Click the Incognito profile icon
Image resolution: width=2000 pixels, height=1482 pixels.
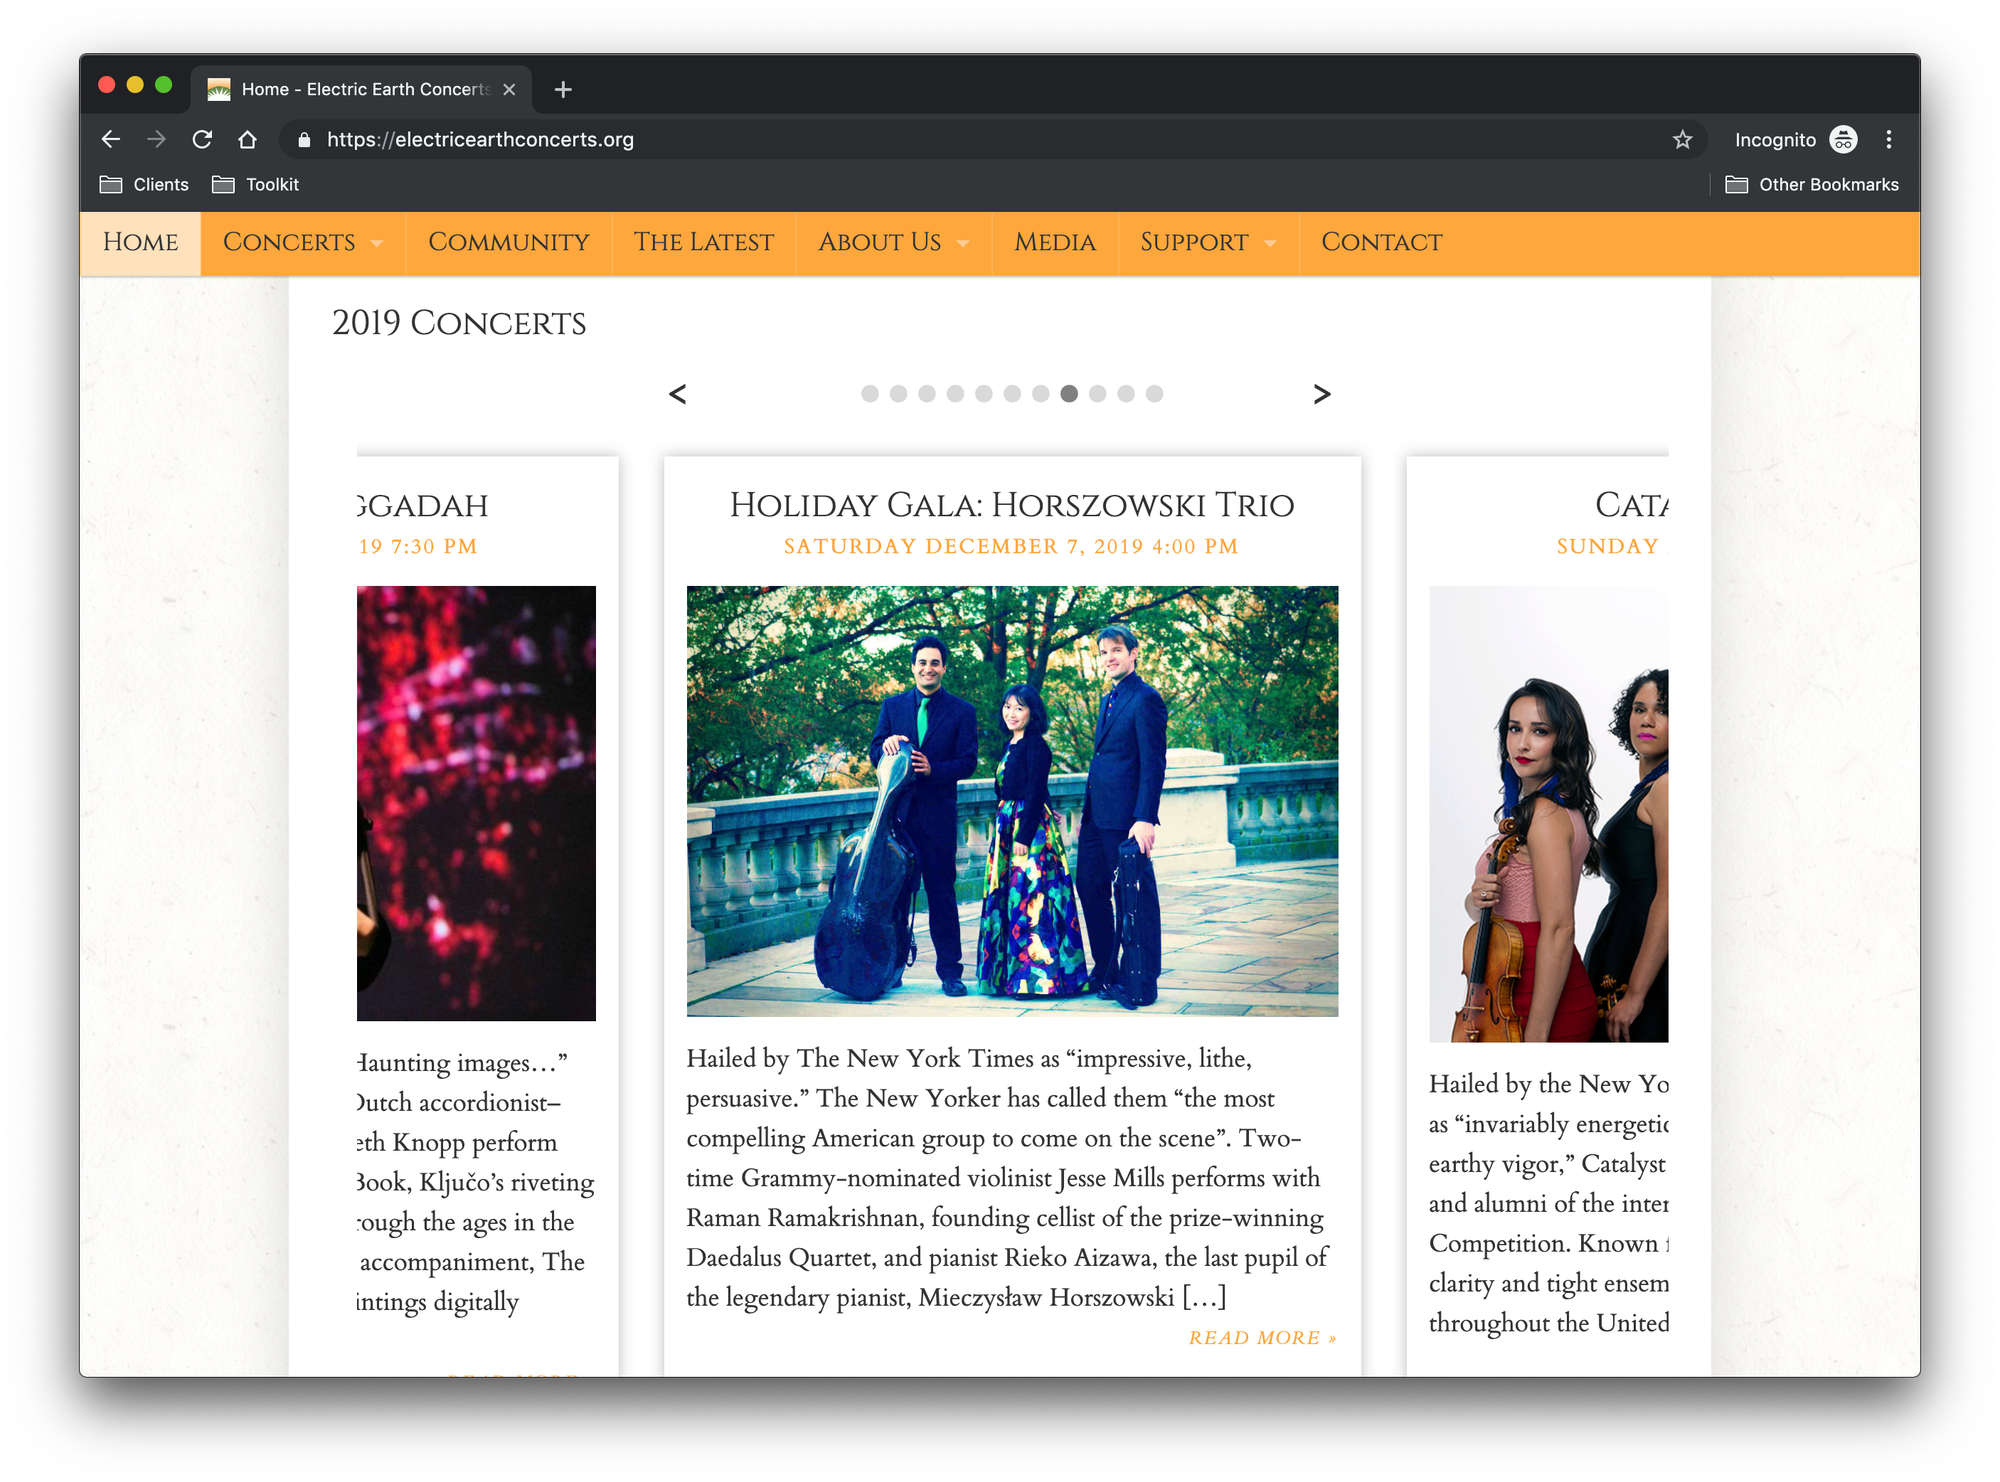[1842, 139]
